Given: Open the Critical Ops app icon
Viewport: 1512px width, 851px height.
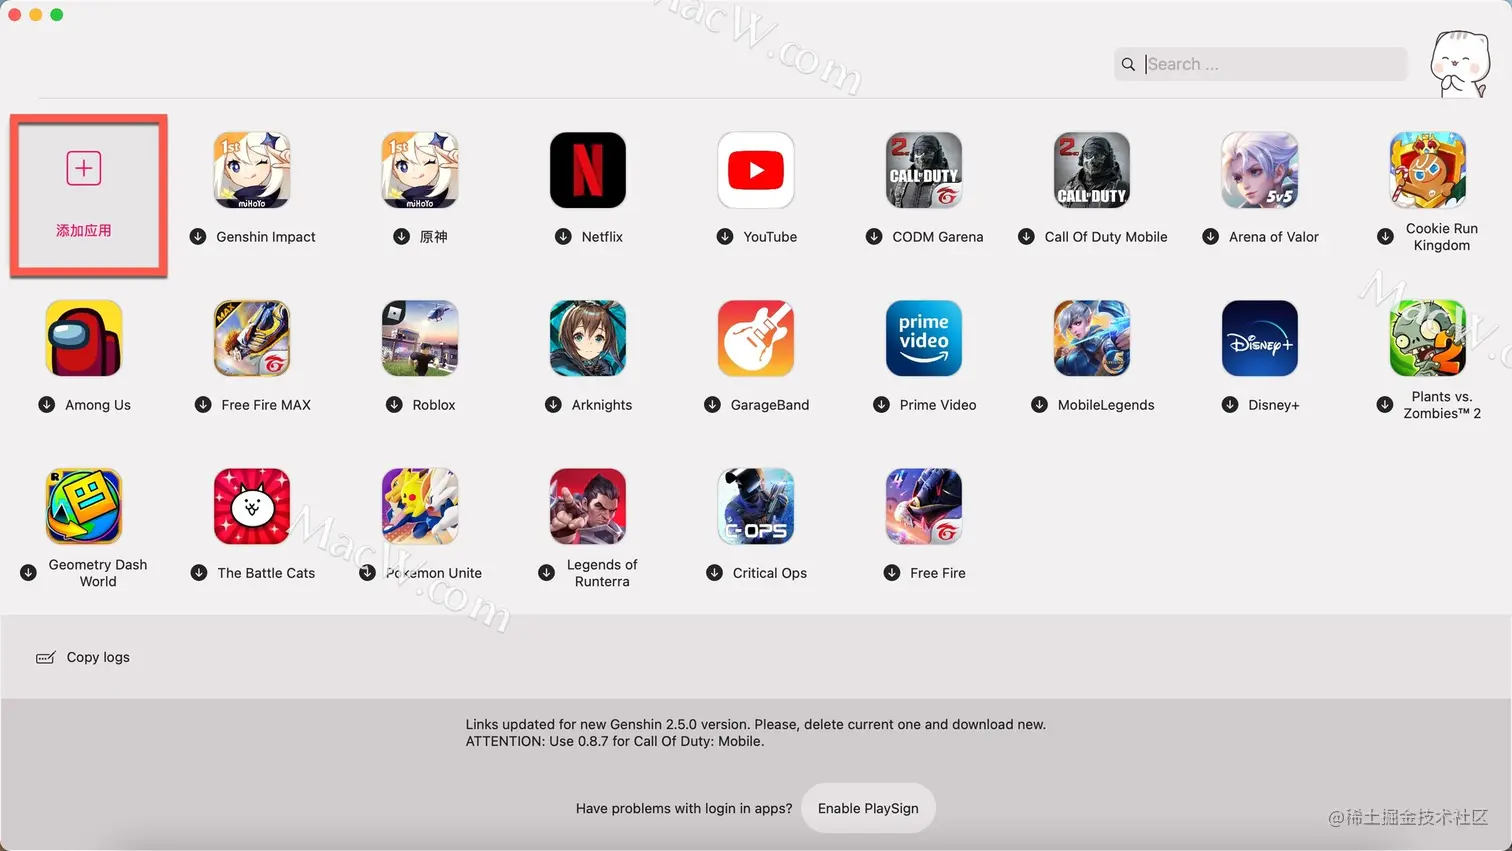Looking at the screenshot, I should coord(756,506).
